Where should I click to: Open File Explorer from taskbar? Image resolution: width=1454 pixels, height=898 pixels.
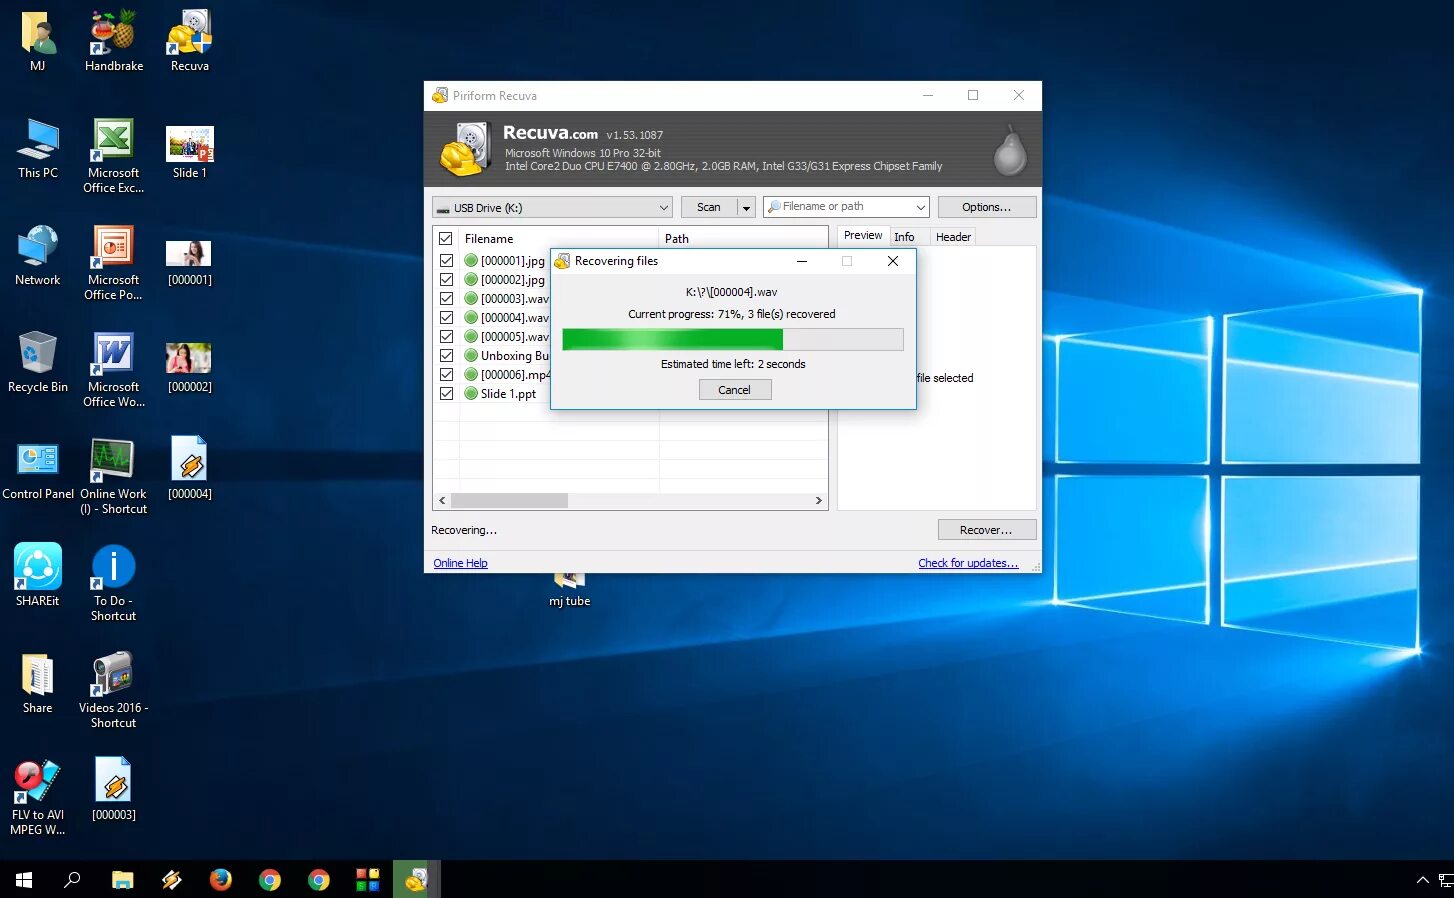point(122,880)
